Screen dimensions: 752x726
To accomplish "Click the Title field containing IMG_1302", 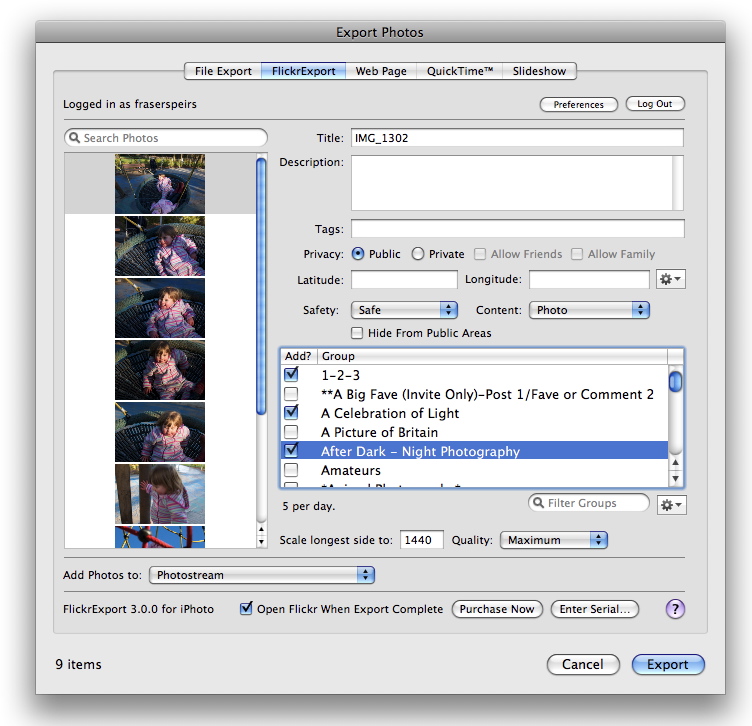I will click(x=517, y=138).
